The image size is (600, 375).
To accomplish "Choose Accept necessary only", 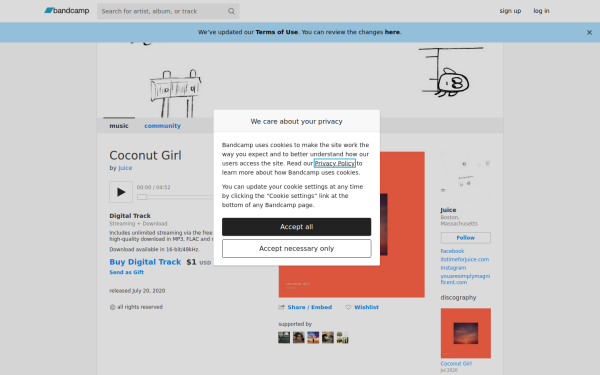I will pyautogui.click(x=297, y=249).
